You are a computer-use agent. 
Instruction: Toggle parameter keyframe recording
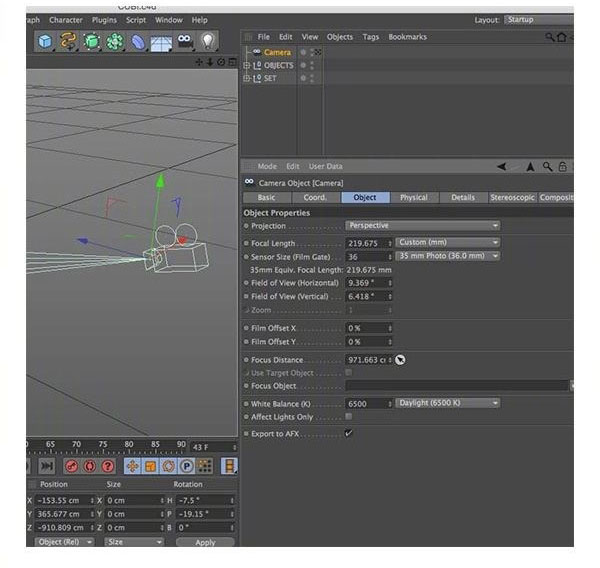coord(186,466)
